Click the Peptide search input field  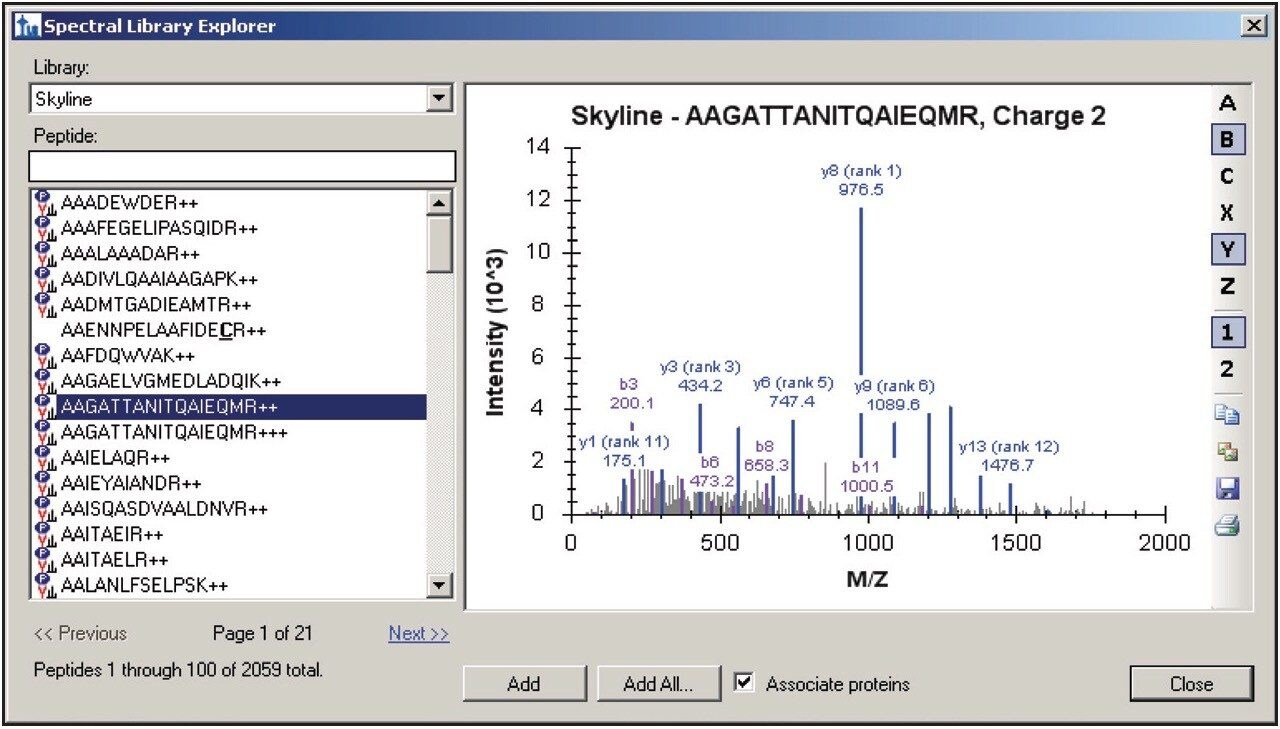tap(242, 165)
